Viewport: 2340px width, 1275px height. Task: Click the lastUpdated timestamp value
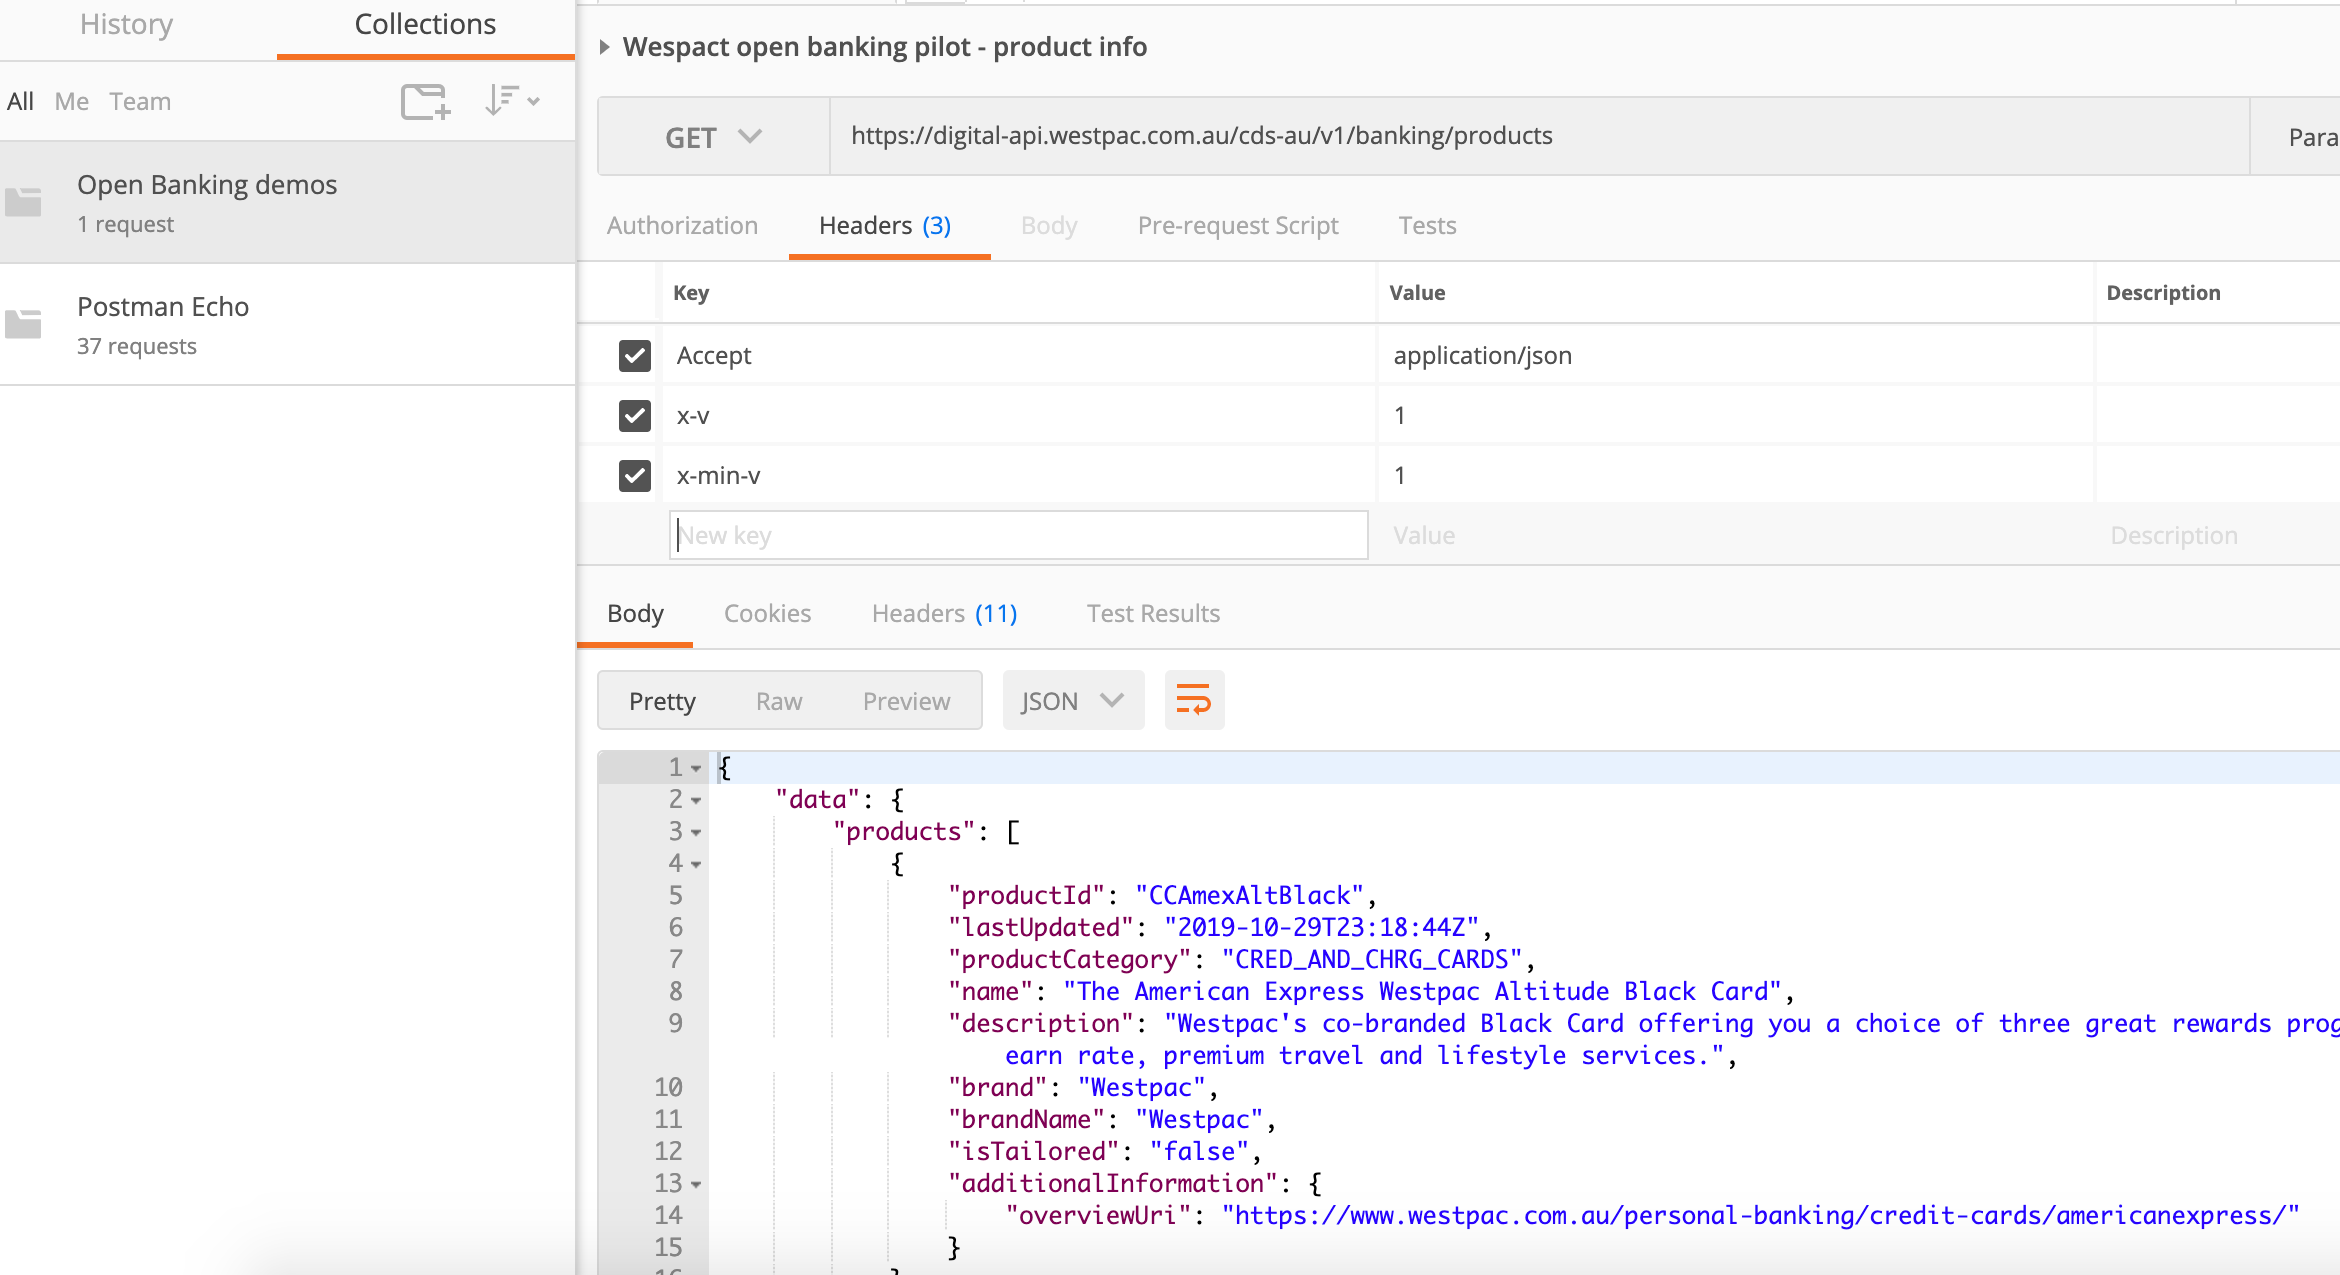click(1322, 928)
